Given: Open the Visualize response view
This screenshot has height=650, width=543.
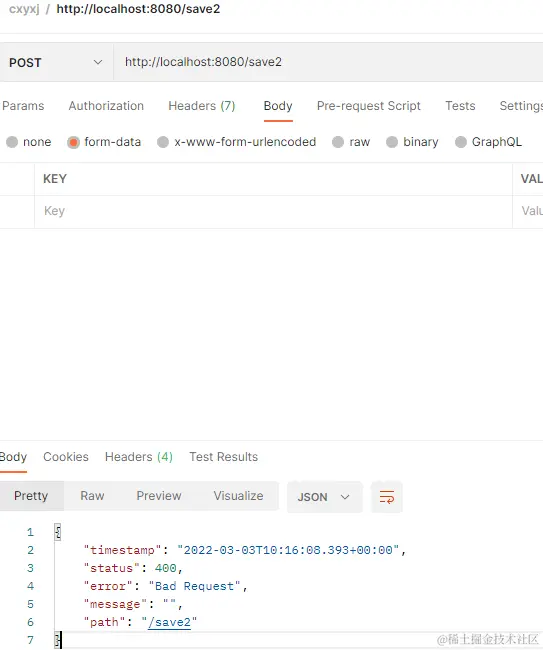Looking at the screenshot, I should pos(238,496).
